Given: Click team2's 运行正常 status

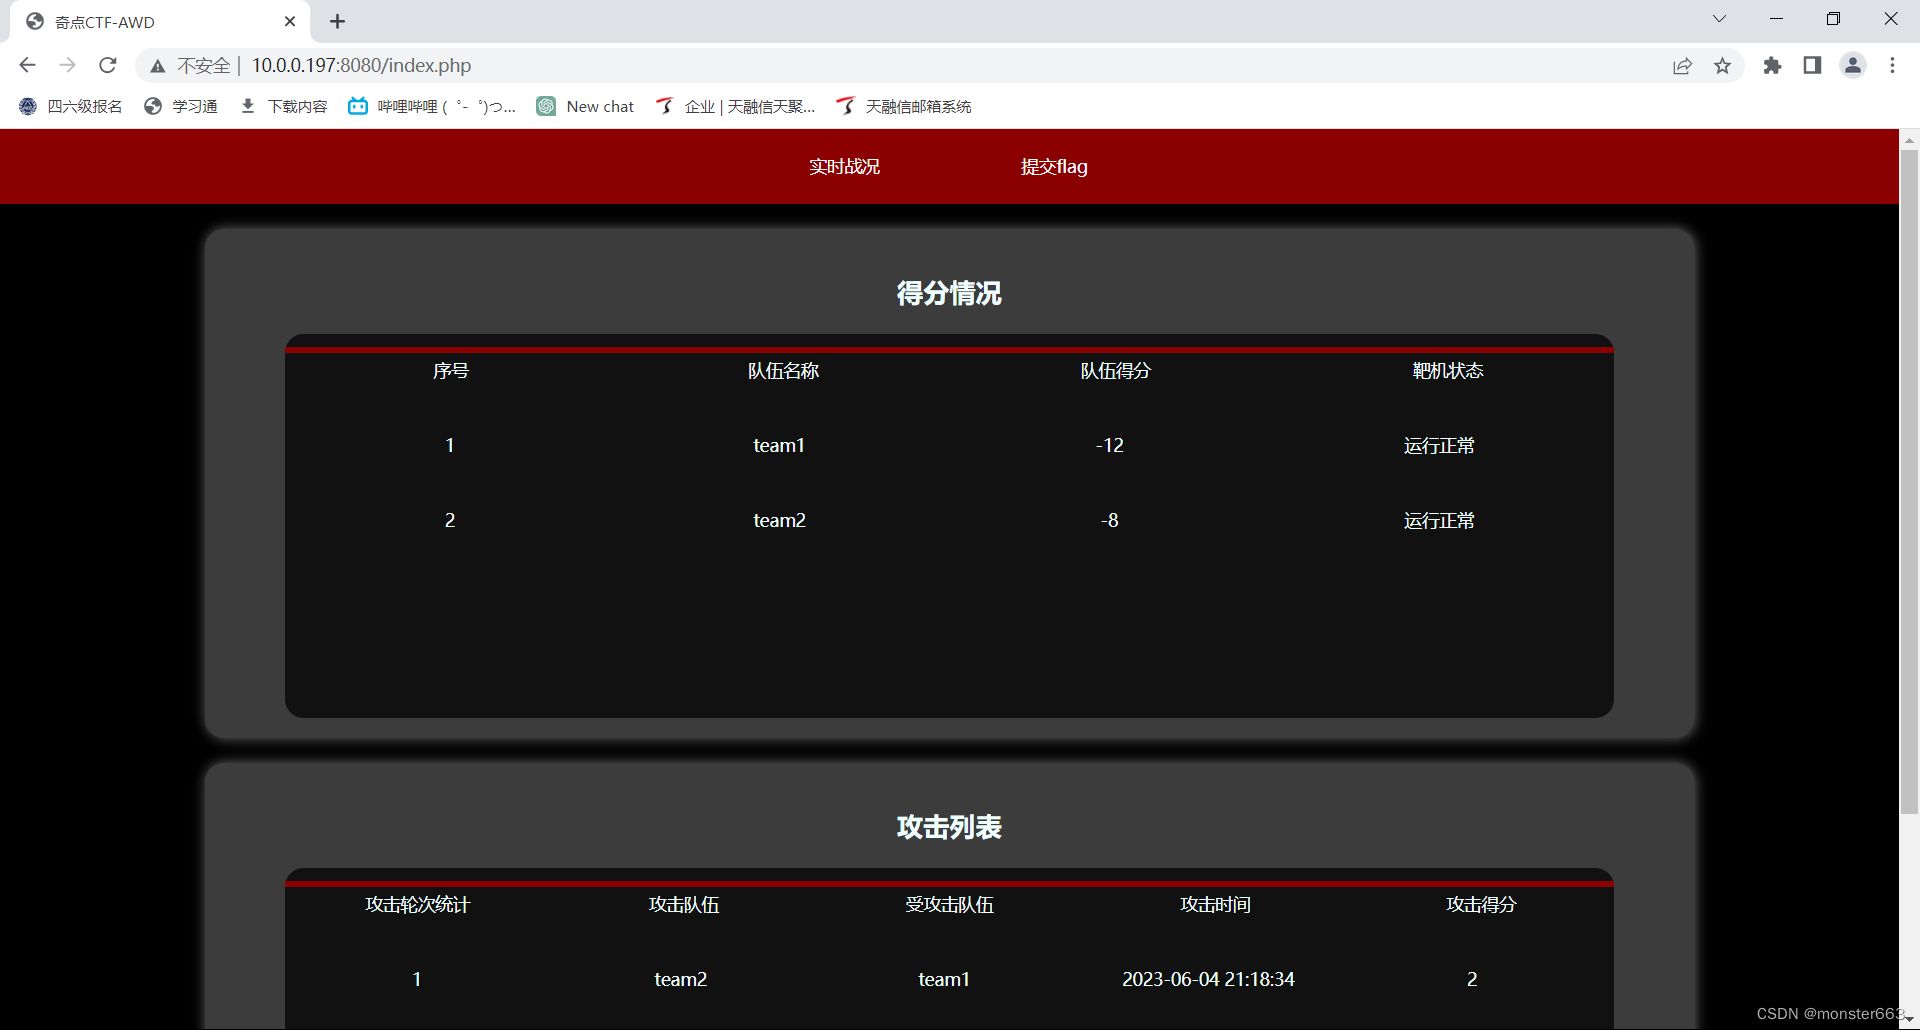Looking at the screenshot, I should pos(1439,521).
